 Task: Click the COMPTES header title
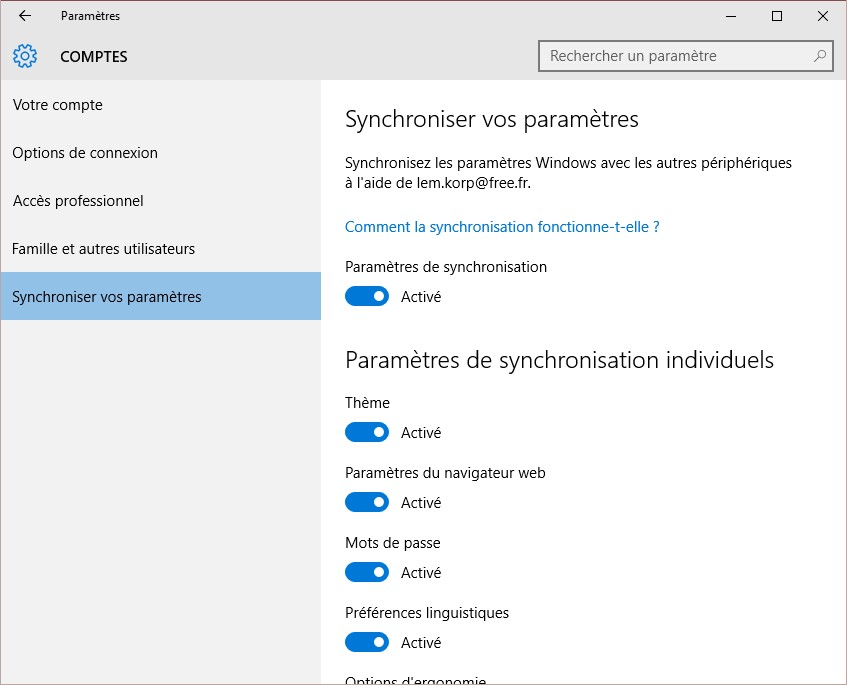point(94,57)
